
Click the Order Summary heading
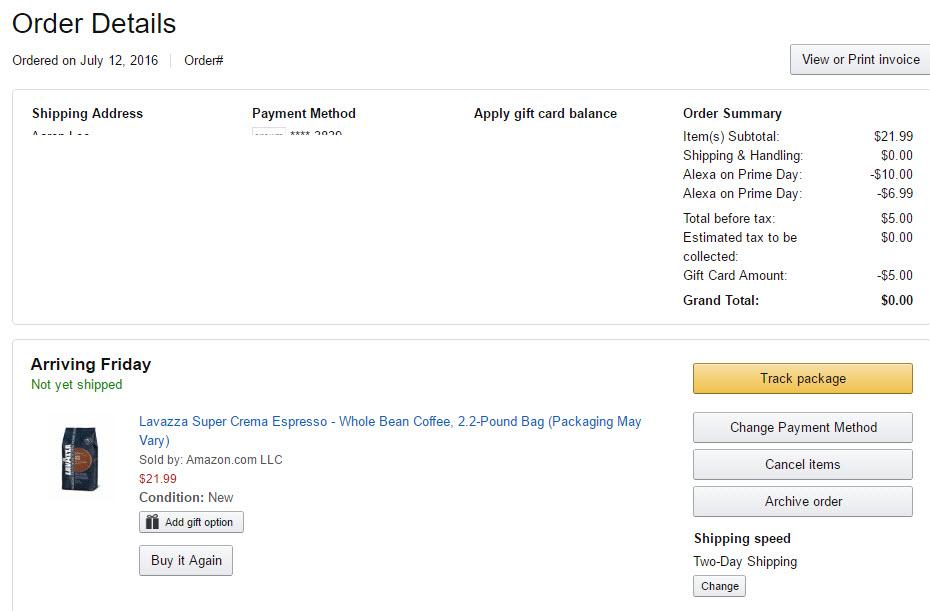pyautogui.click(x=732, y=114)
